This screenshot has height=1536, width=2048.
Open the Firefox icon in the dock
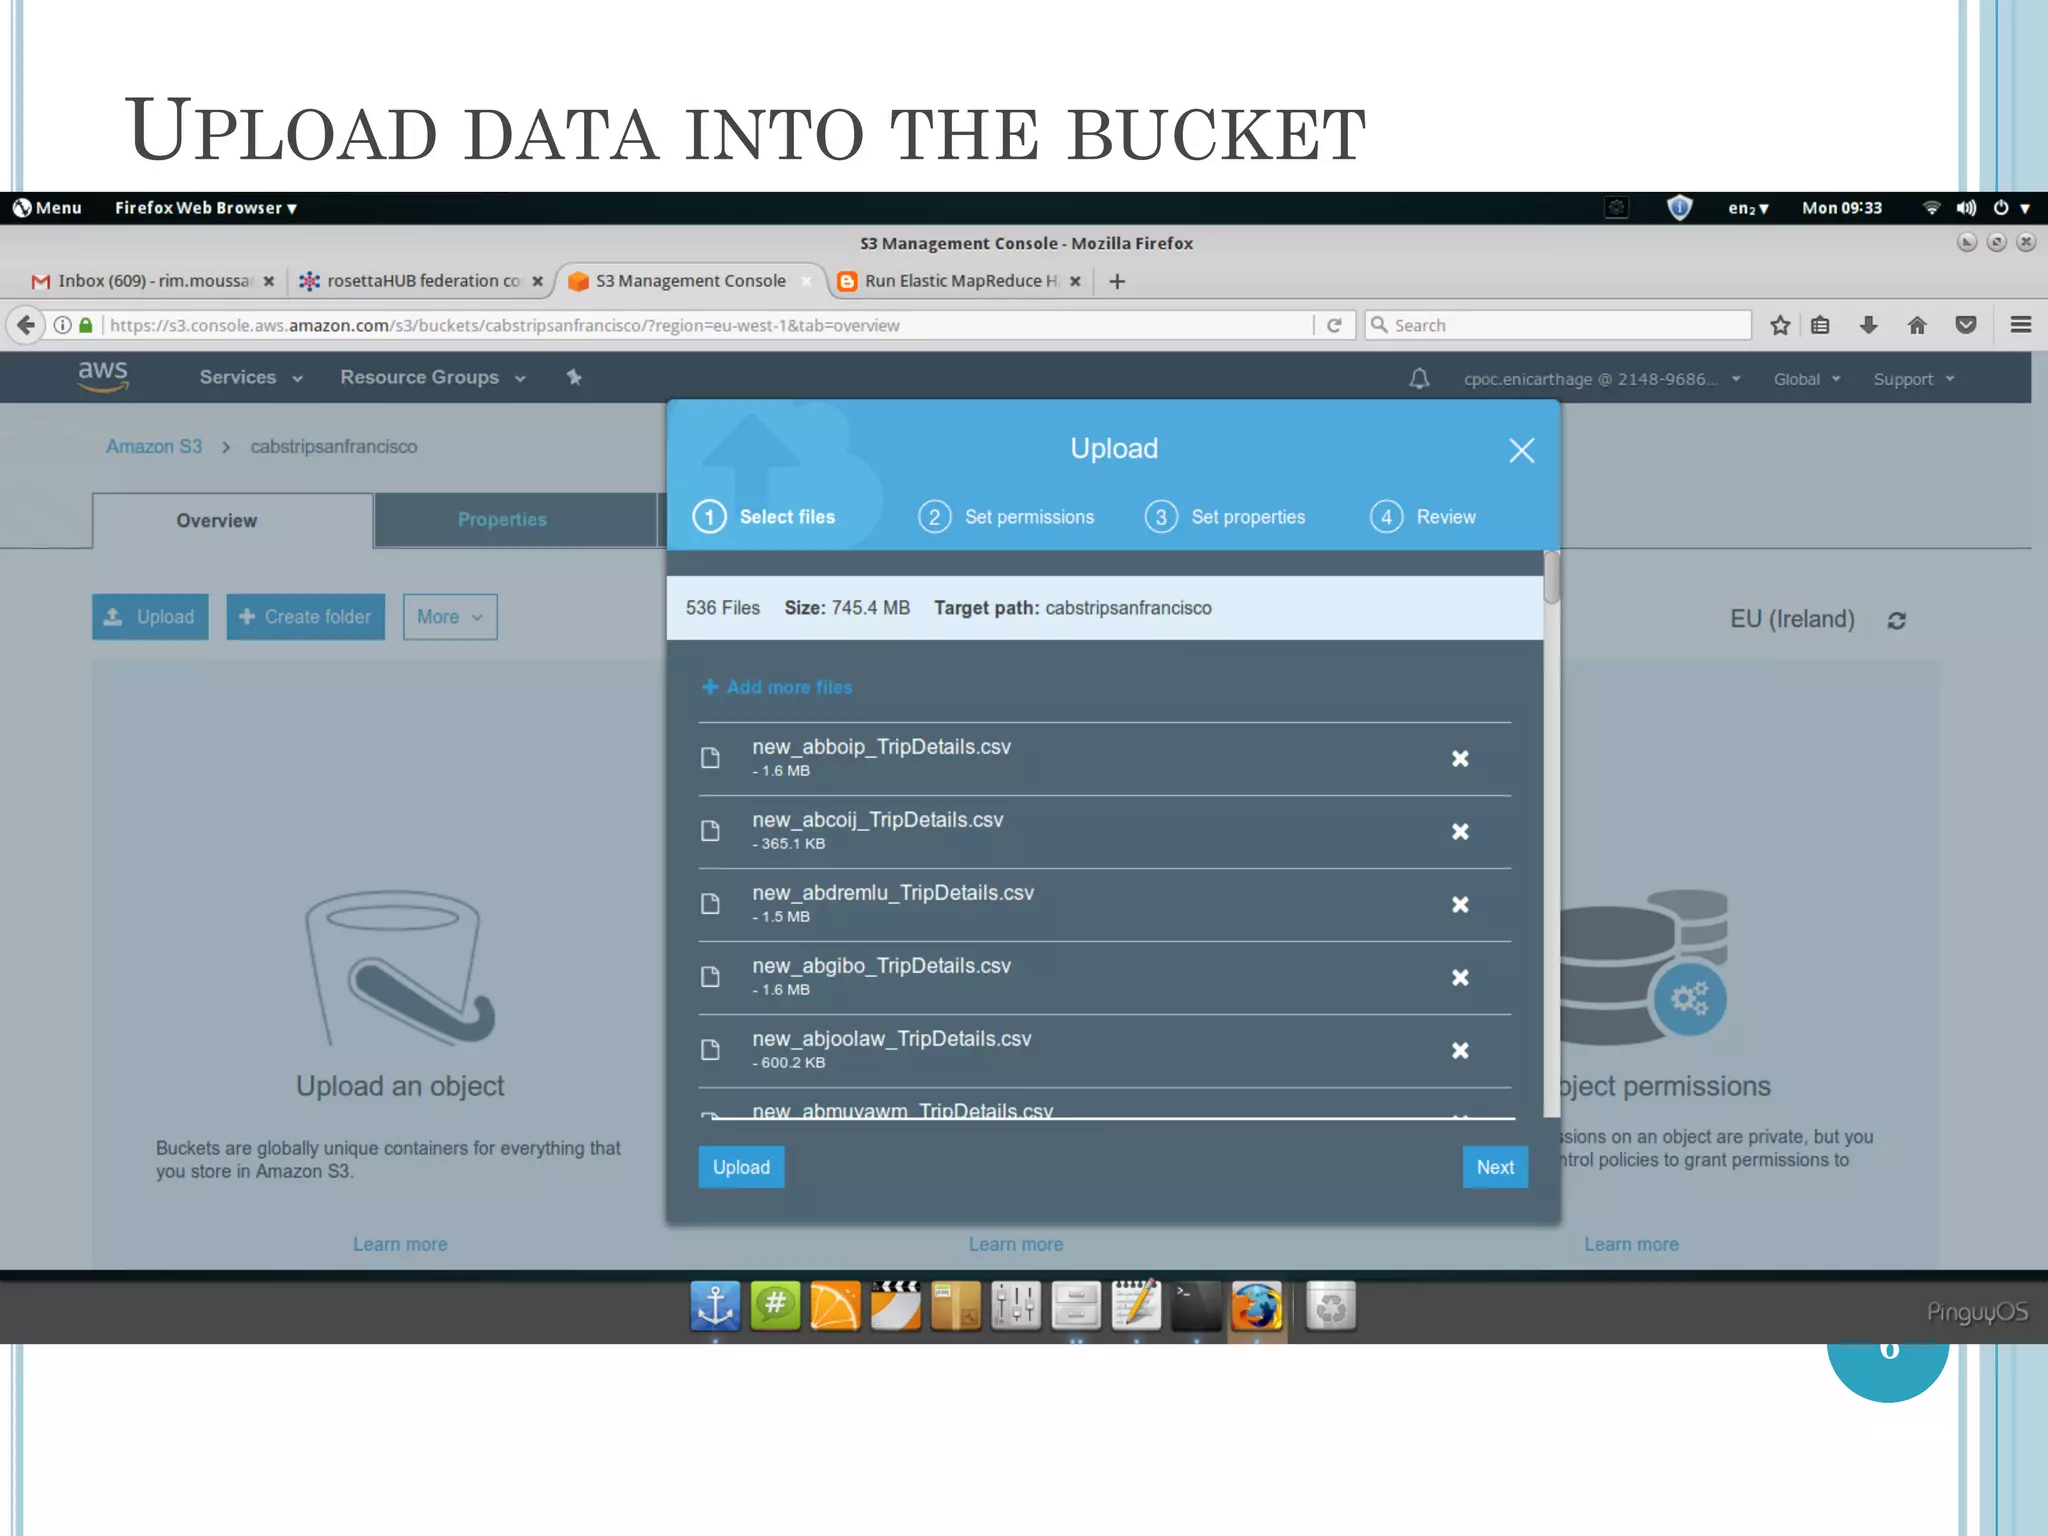point(1257,1306)
